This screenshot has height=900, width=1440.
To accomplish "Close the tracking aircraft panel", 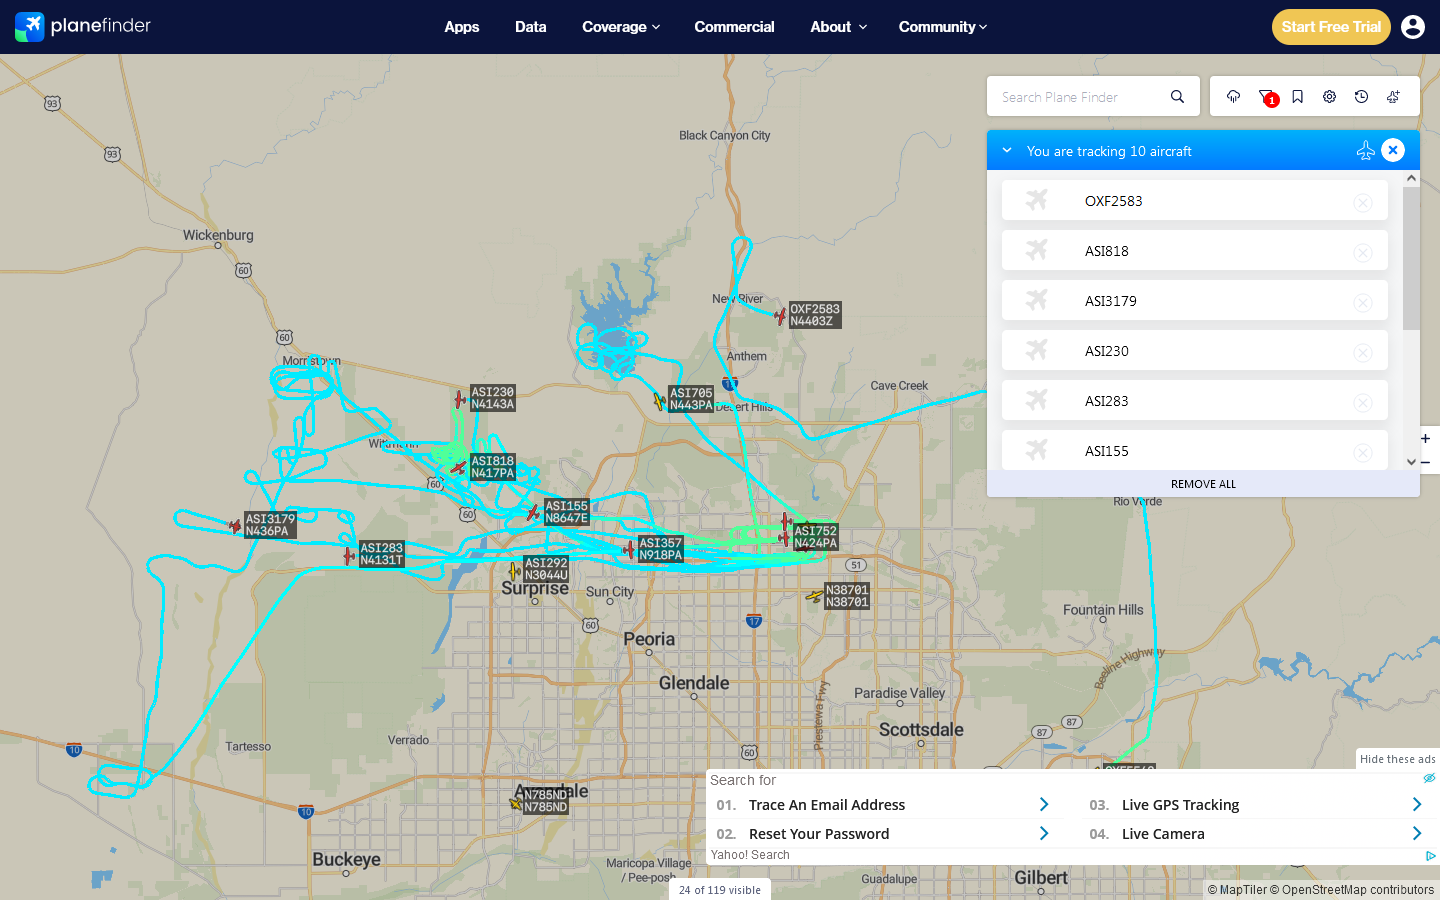I will (1393, 150).
